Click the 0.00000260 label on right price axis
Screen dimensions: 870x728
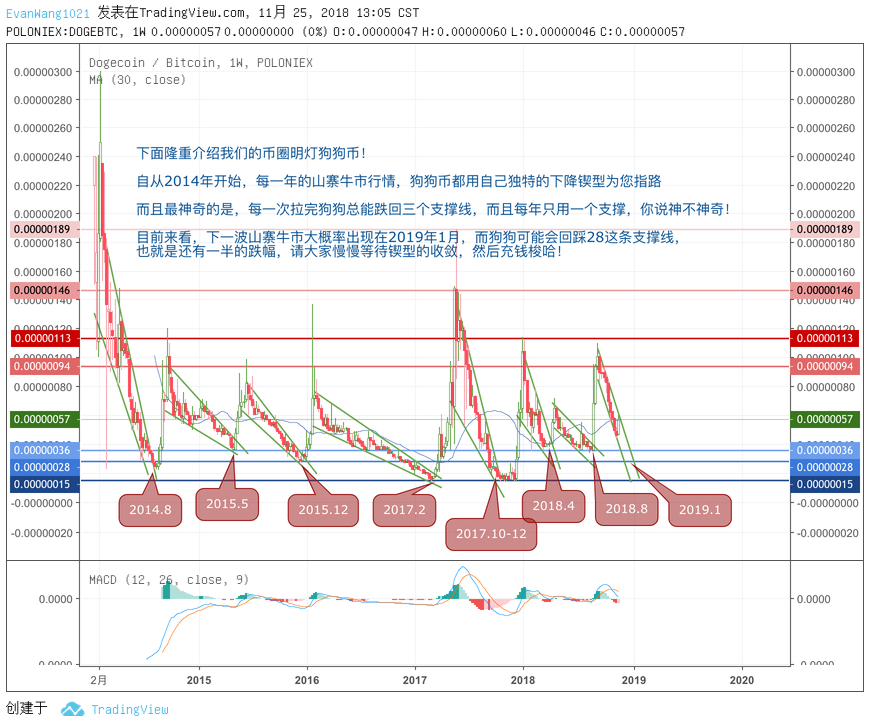826,128
